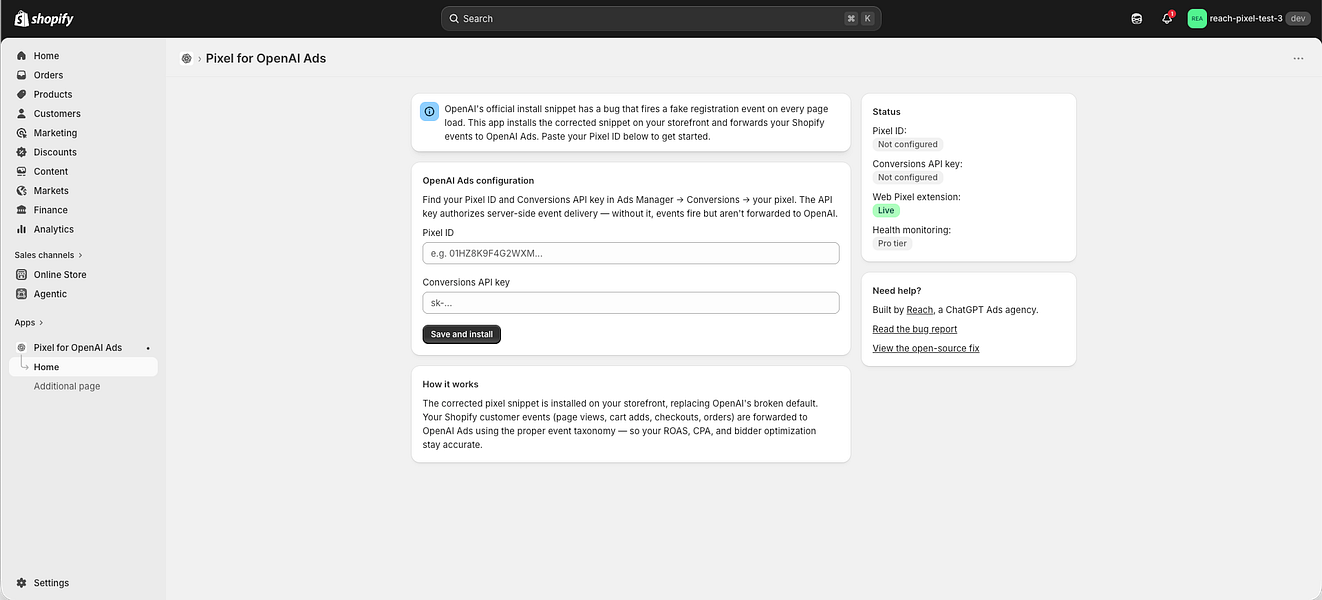Open the View the open-source fix link

(x=926, y=348)
